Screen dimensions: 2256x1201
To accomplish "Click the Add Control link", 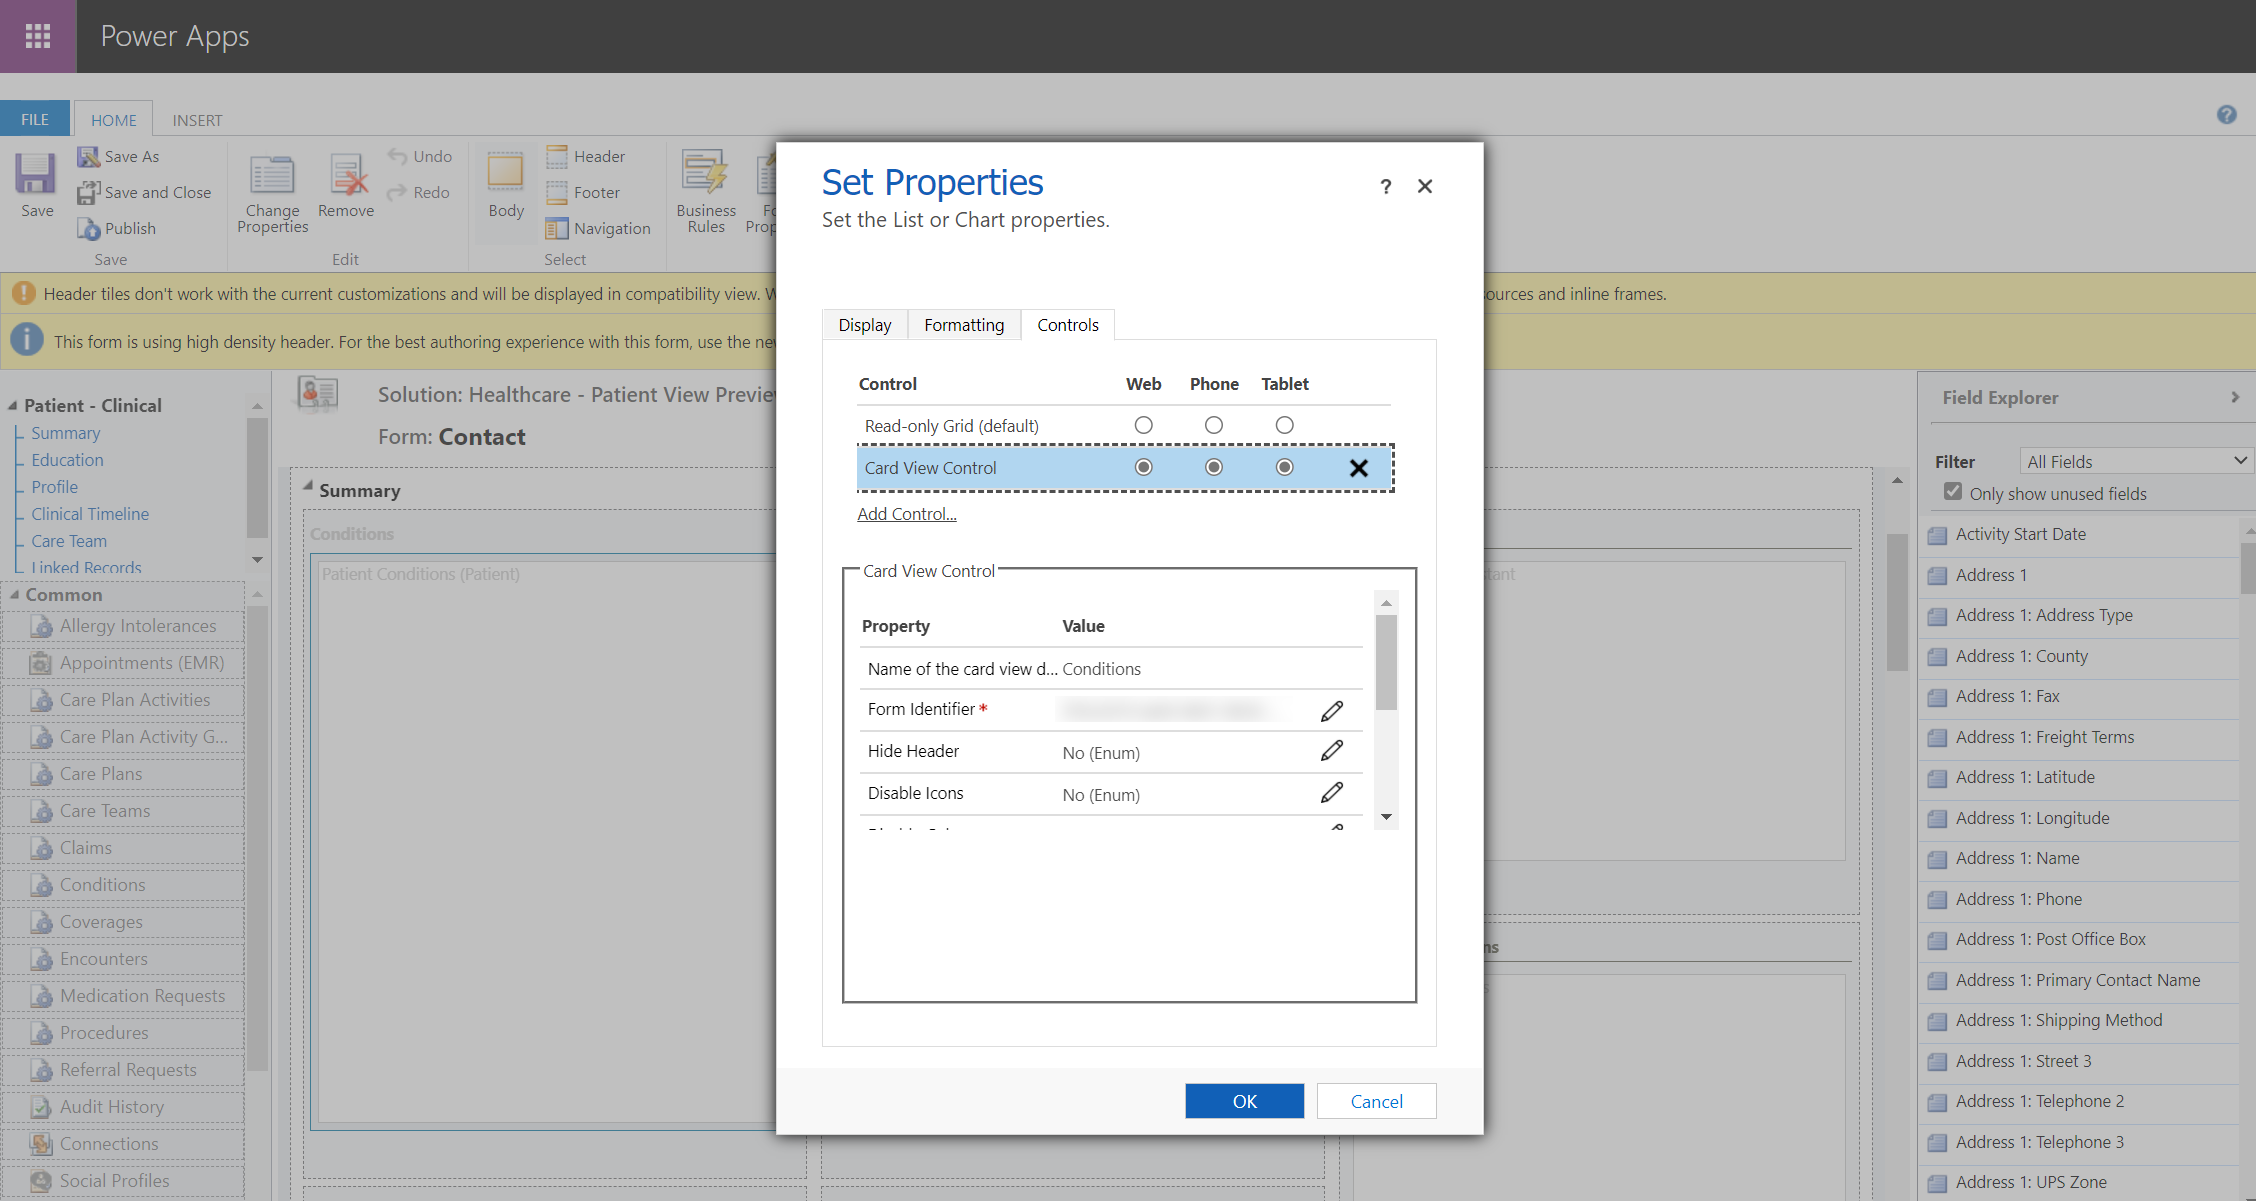I will (x=906, y=514).
